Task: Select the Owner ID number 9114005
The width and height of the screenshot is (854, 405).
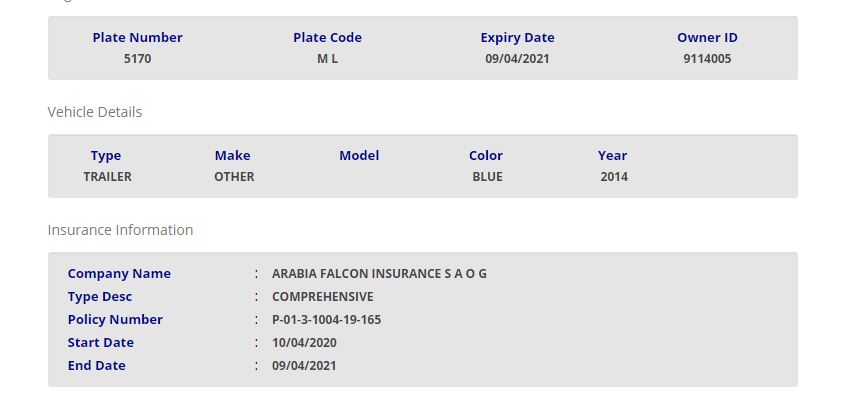Action: 707,59
